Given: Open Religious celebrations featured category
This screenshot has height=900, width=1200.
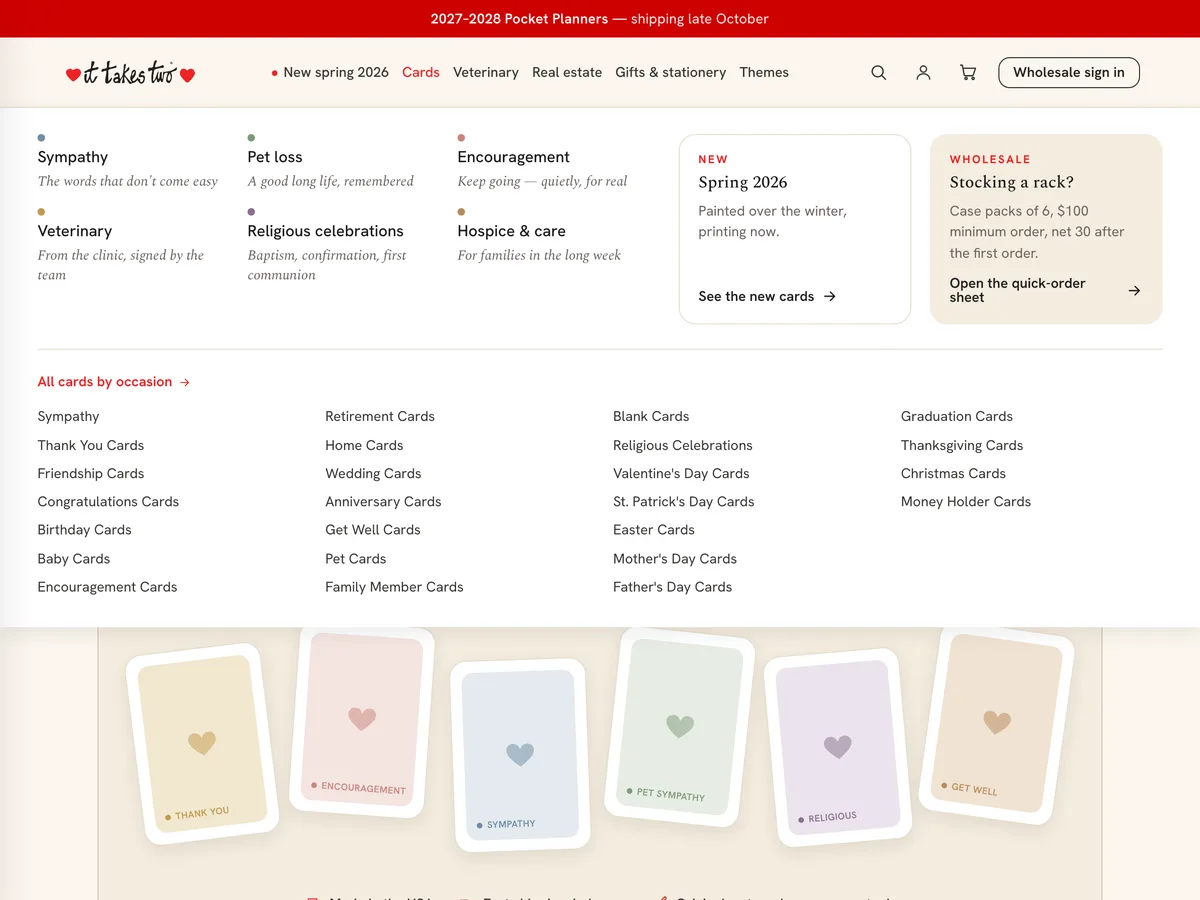Looking at the screenshot, I should (326, 231).
